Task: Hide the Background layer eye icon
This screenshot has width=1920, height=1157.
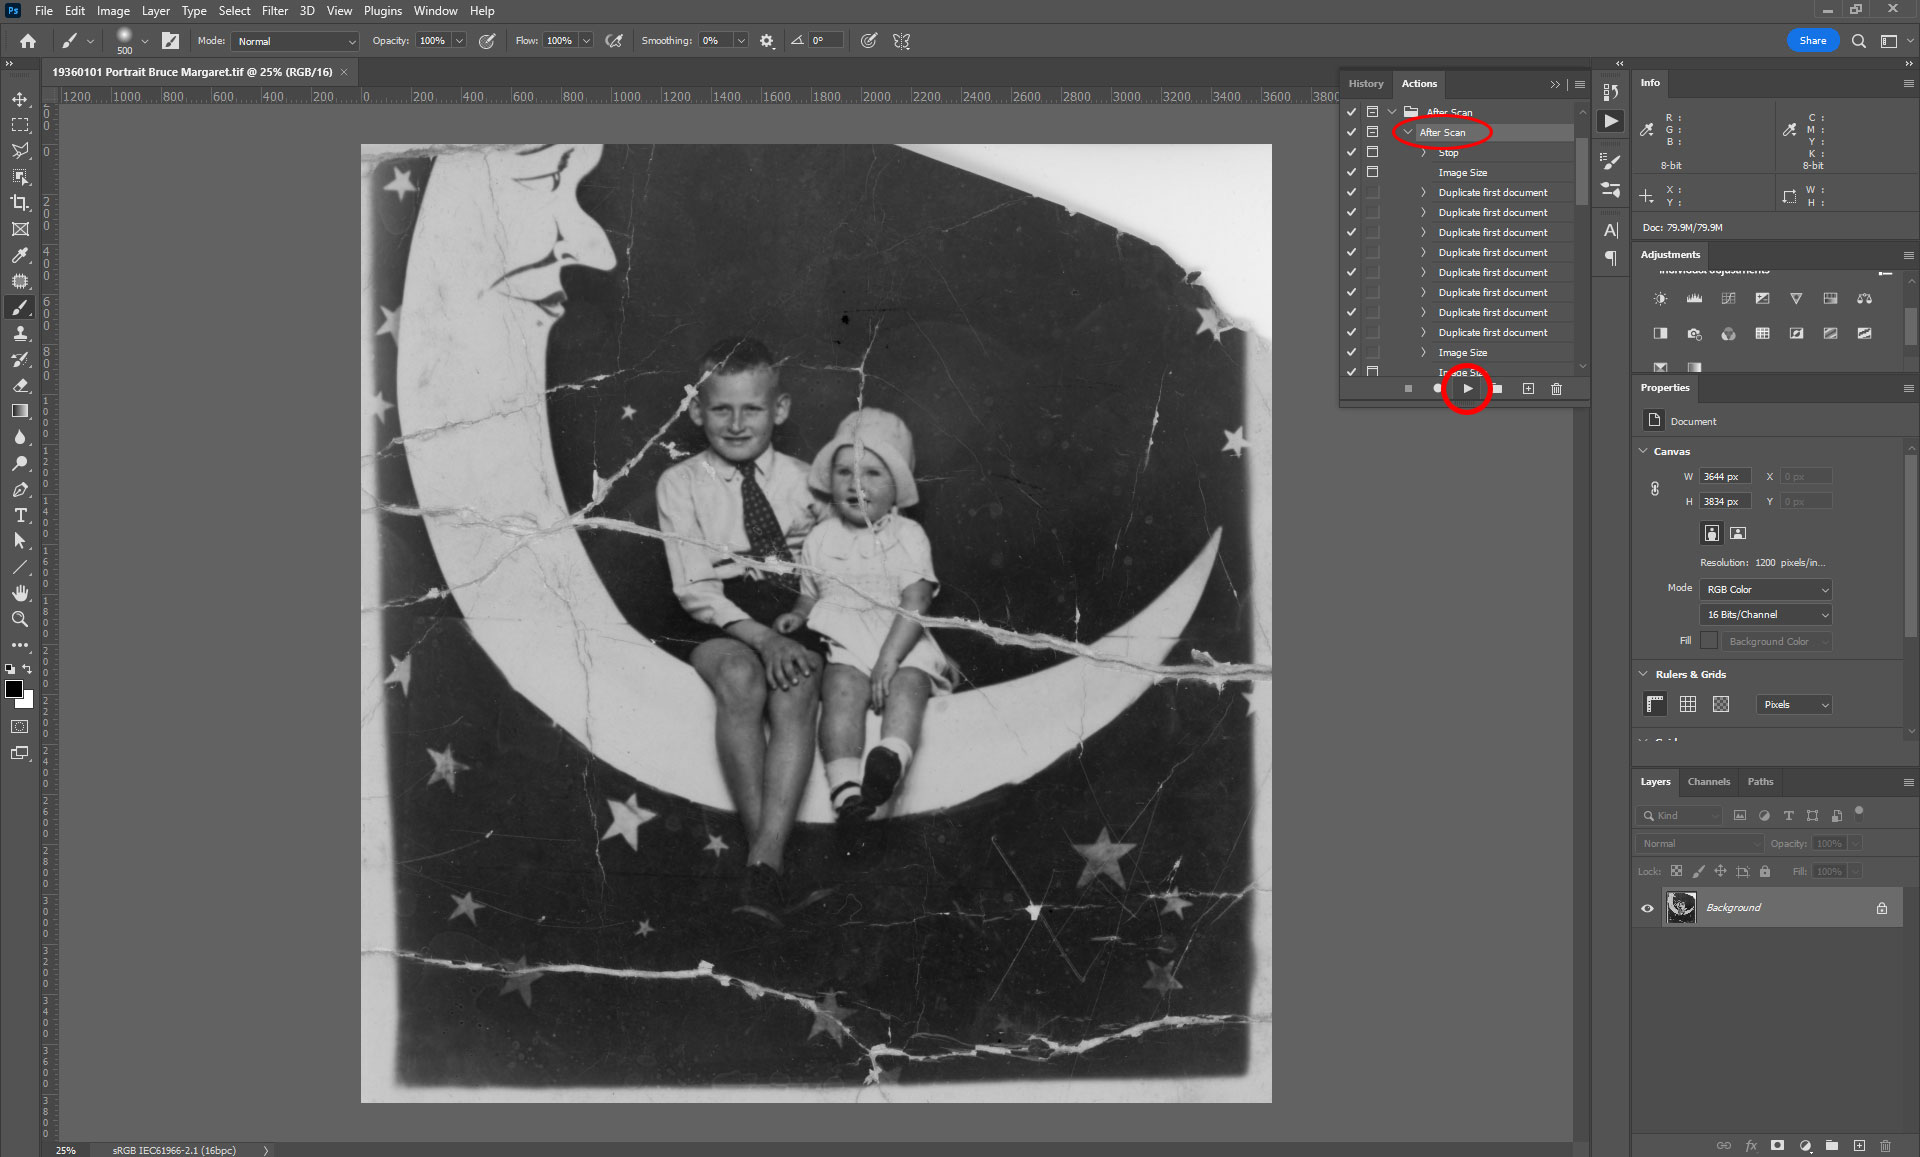Action: (x=1647, y=908)
